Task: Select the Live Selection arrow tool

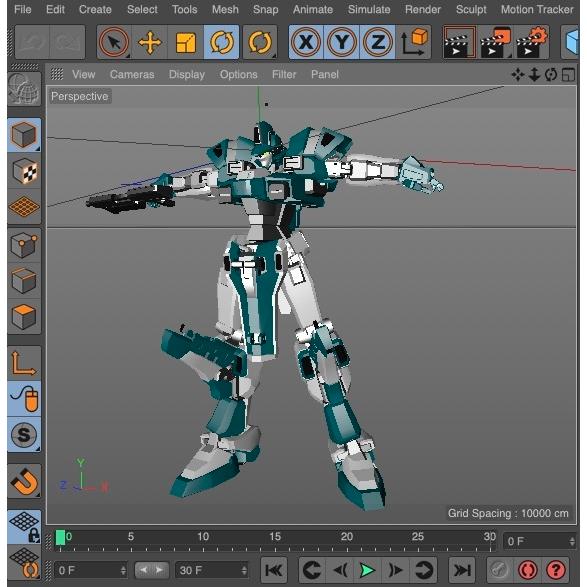Action: 114,42
